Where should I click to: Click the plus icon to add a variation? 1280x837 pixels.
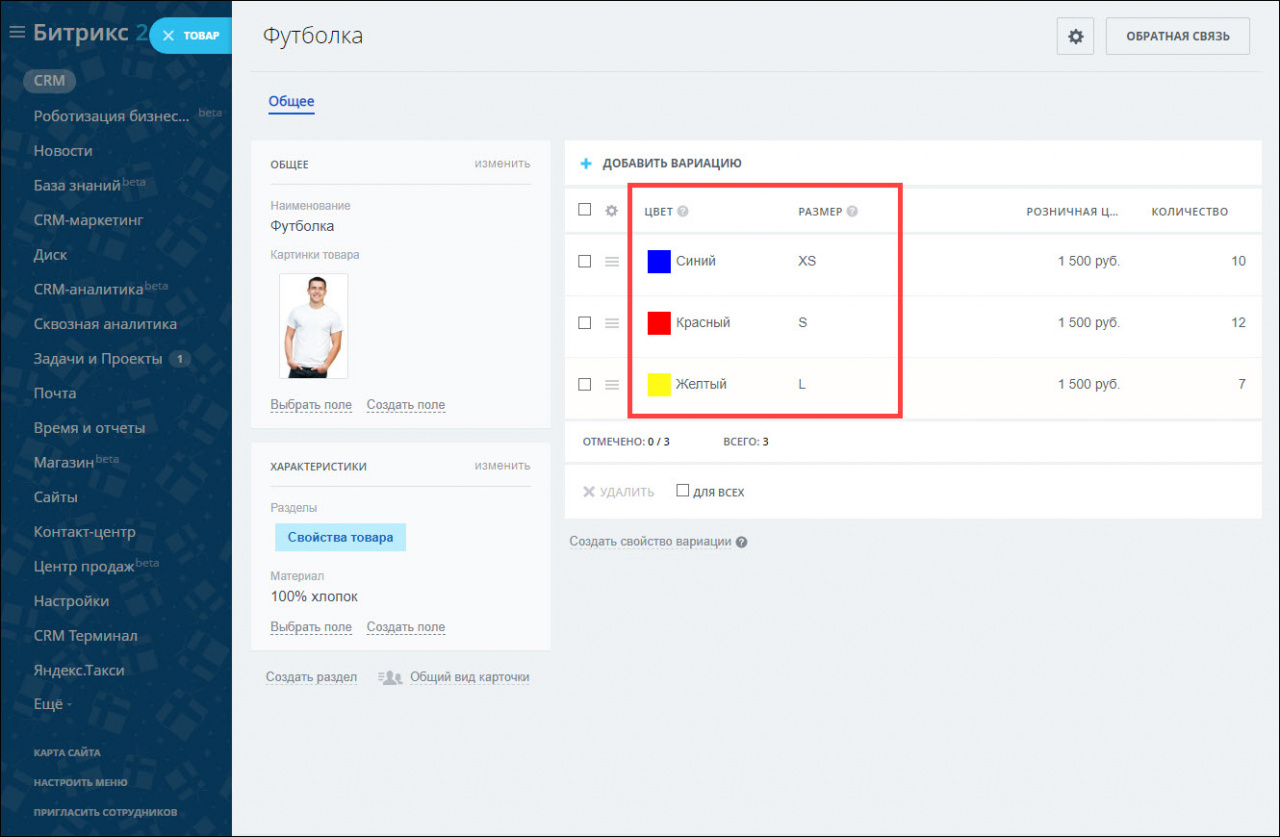point(587,163)
